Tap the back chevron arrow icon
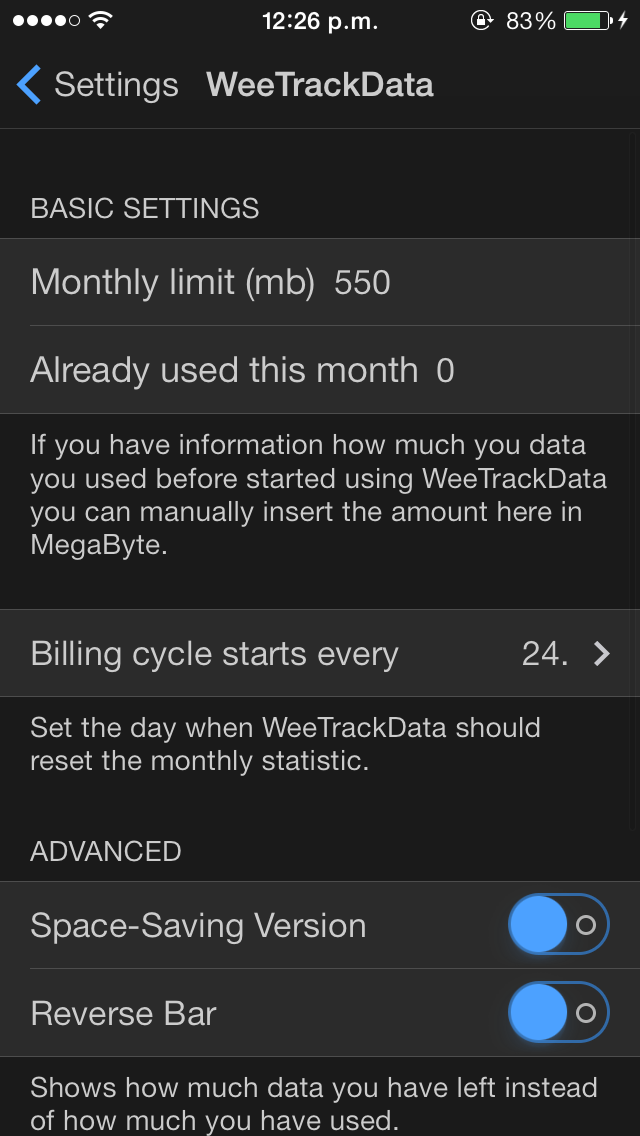 (29, 85)
